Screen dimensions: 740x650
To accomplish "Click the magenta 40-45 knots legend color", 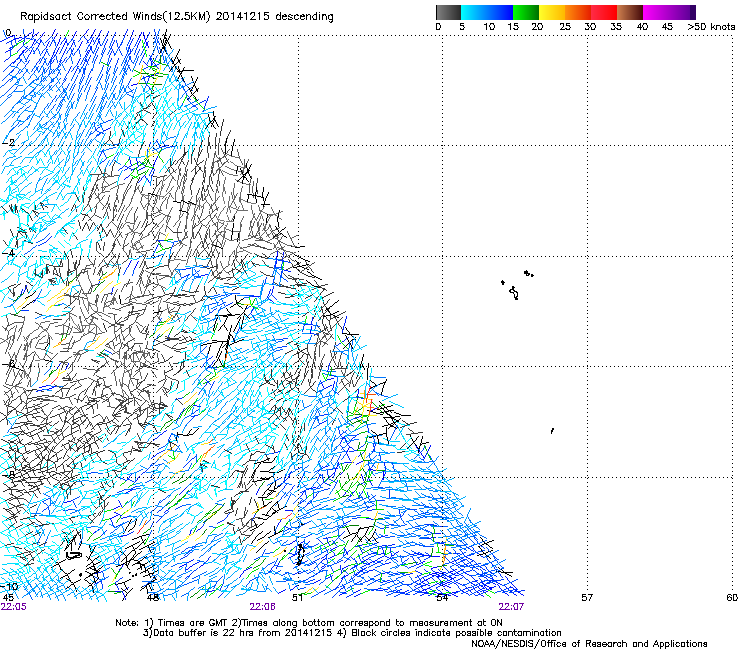I will click(656, 12).
